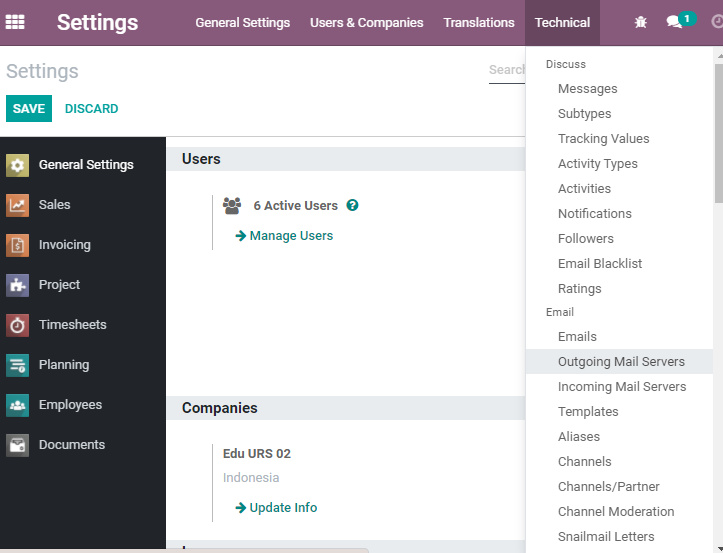
Task: Click the Invoicing sidebar icon
Action: [x=18, y=245]
